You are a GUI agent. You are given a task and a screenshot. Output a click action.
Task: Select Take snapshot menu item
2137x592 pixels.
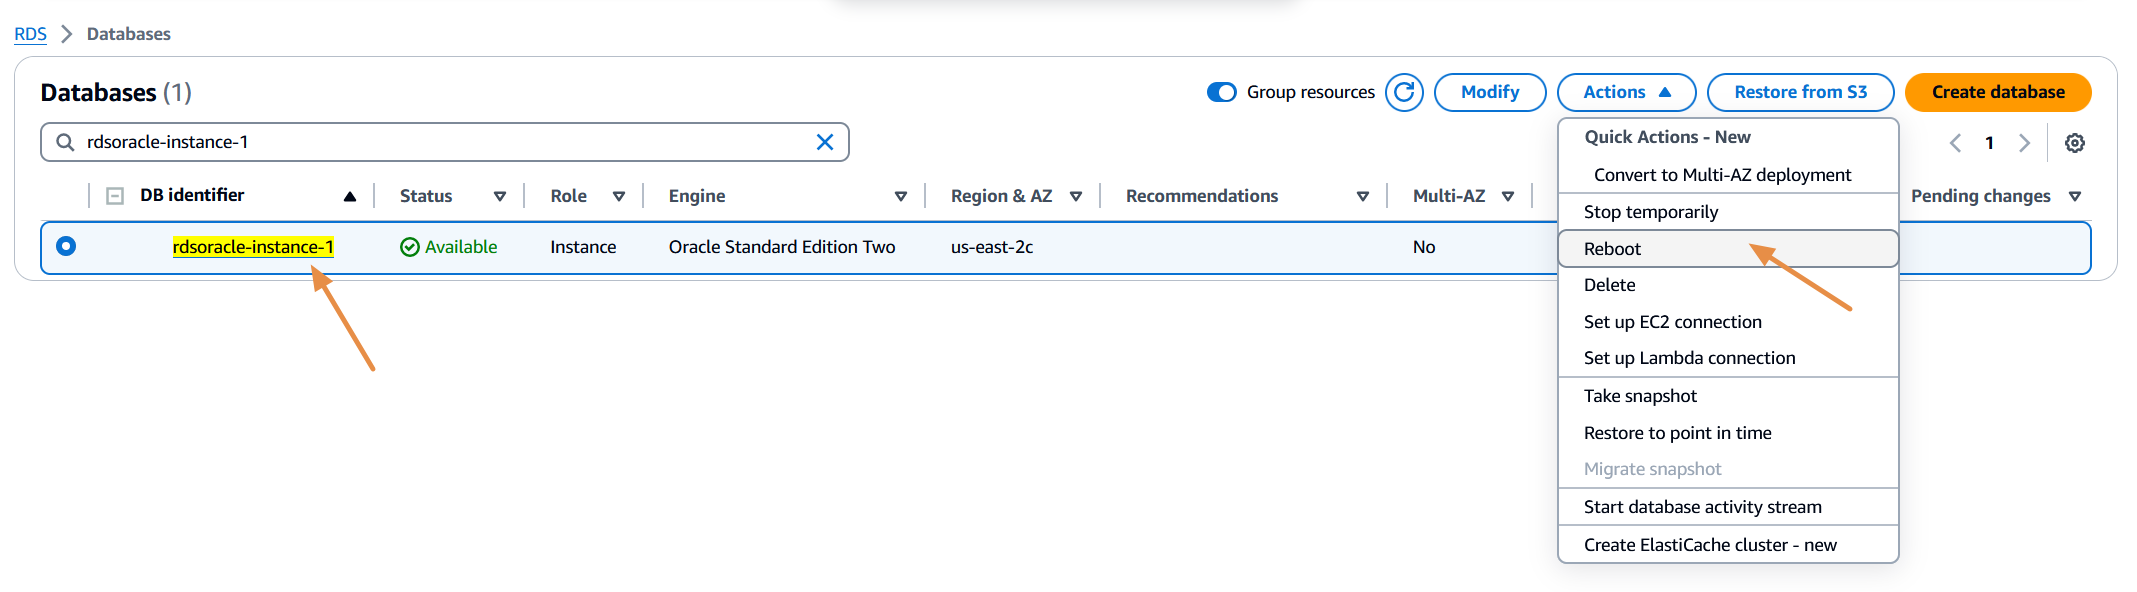pyautogui.click(x=1640, y=396)
